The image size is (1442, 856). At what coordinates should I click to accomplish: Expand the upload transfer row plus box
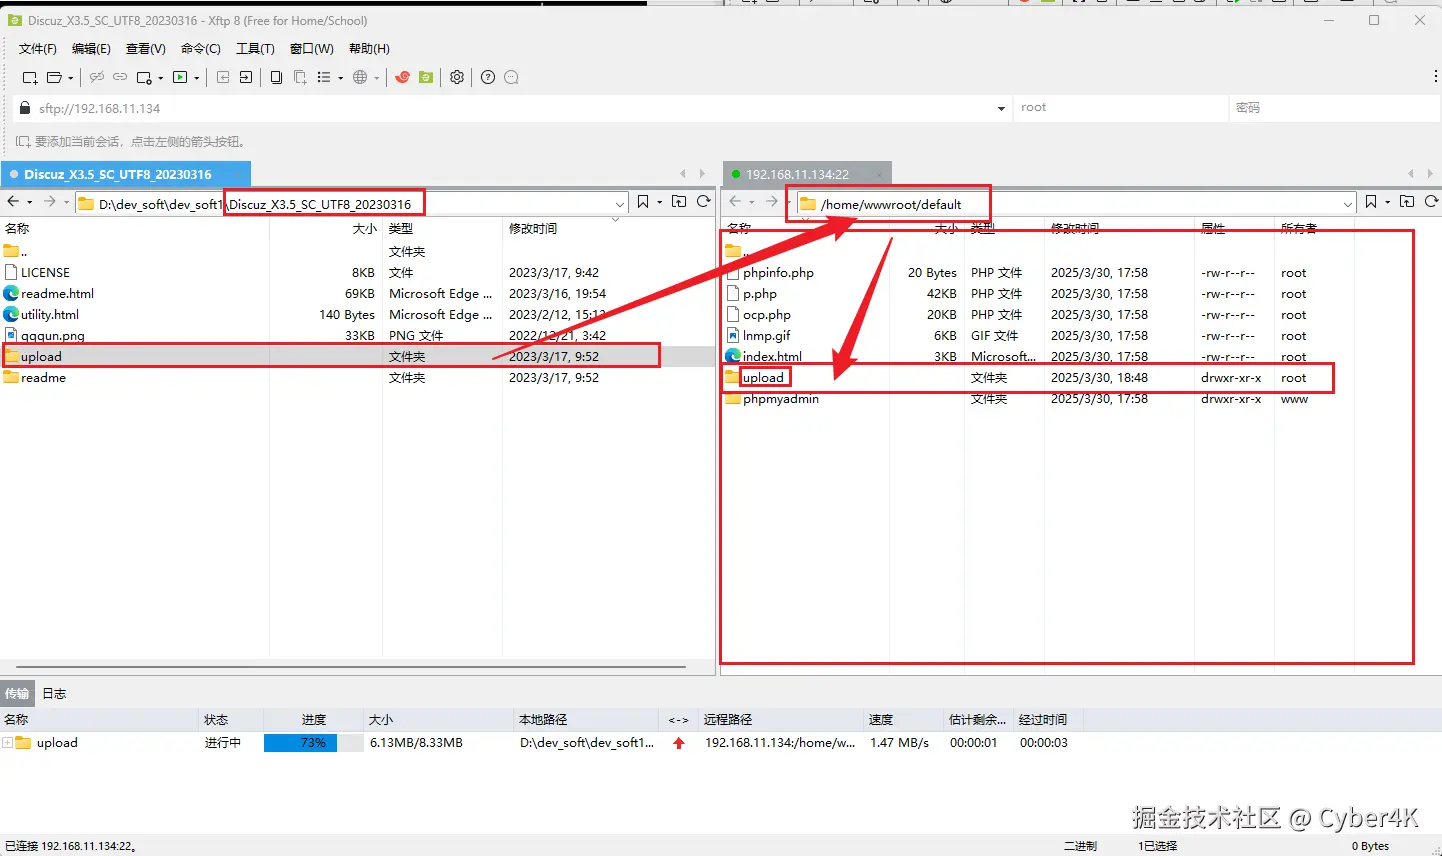pos(8,743)
